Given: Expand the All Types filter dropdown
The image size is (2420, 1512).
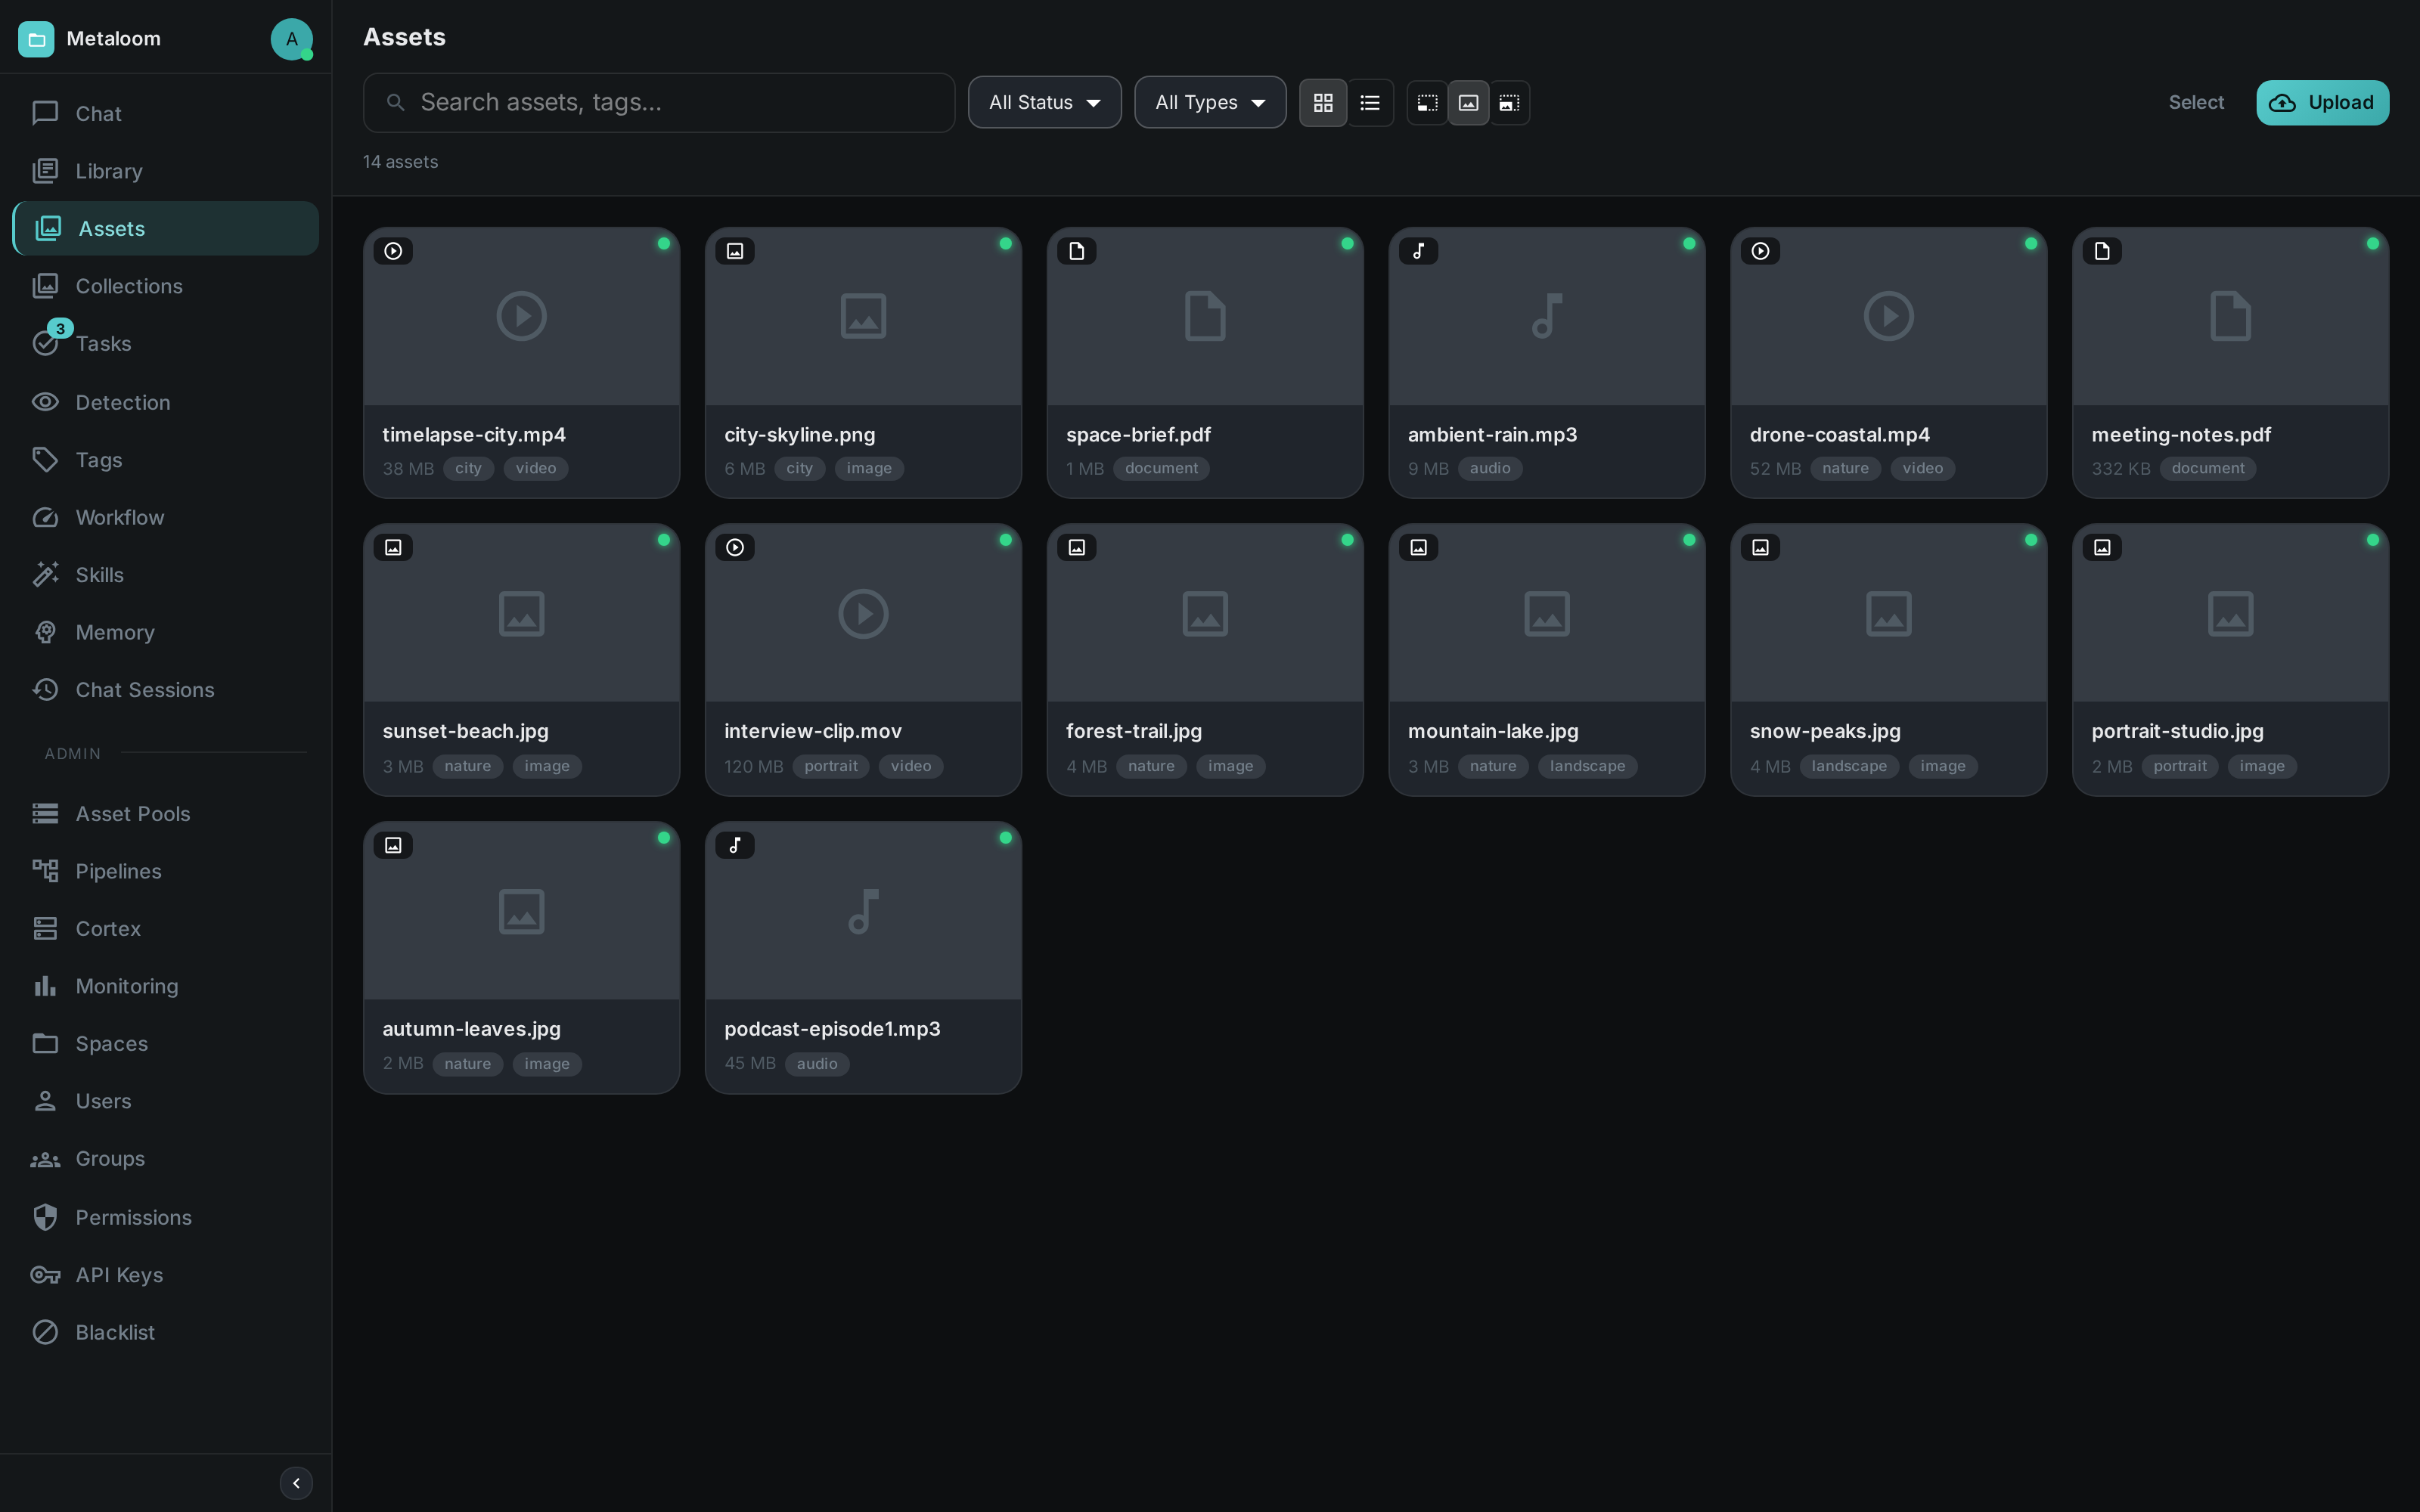Looking at the screenshot, I should (1210, 102).
